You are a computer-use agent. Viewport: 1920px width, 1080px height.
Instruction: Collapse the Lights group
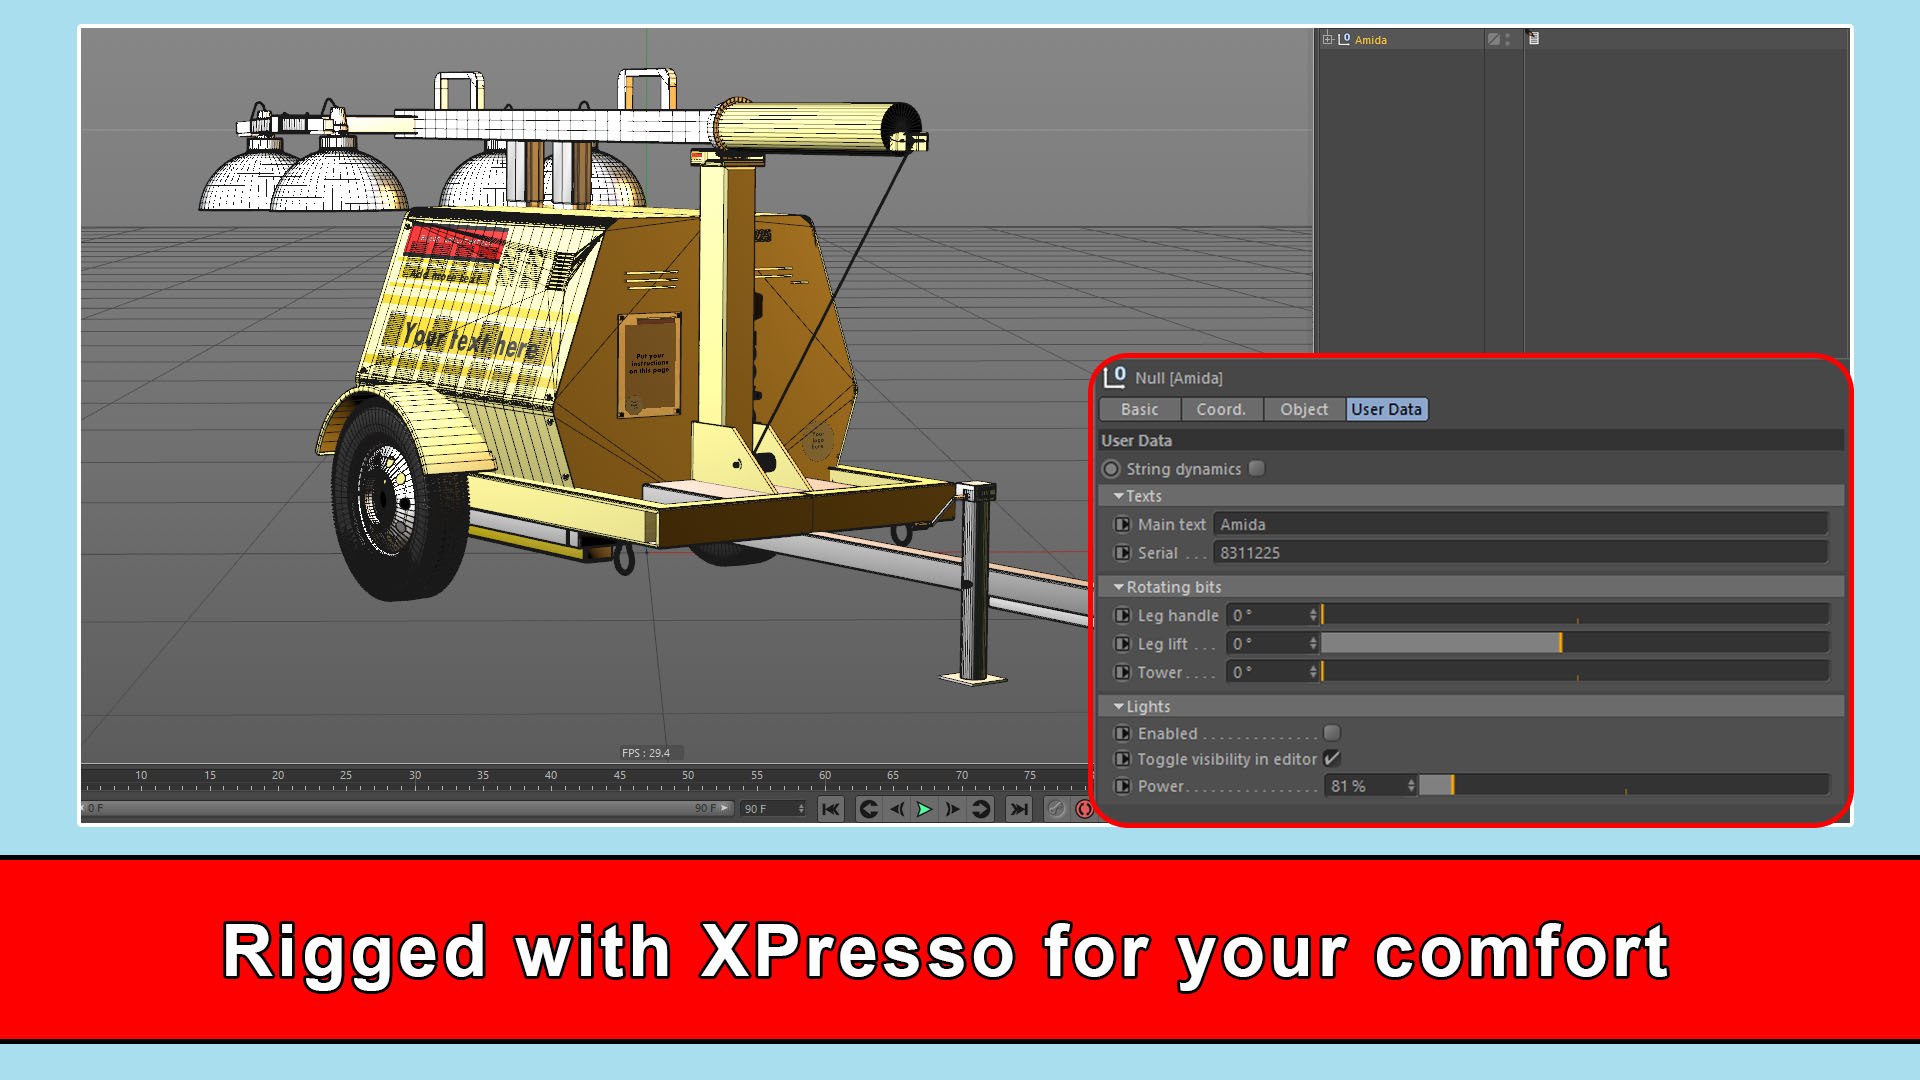coord(1118,706)
